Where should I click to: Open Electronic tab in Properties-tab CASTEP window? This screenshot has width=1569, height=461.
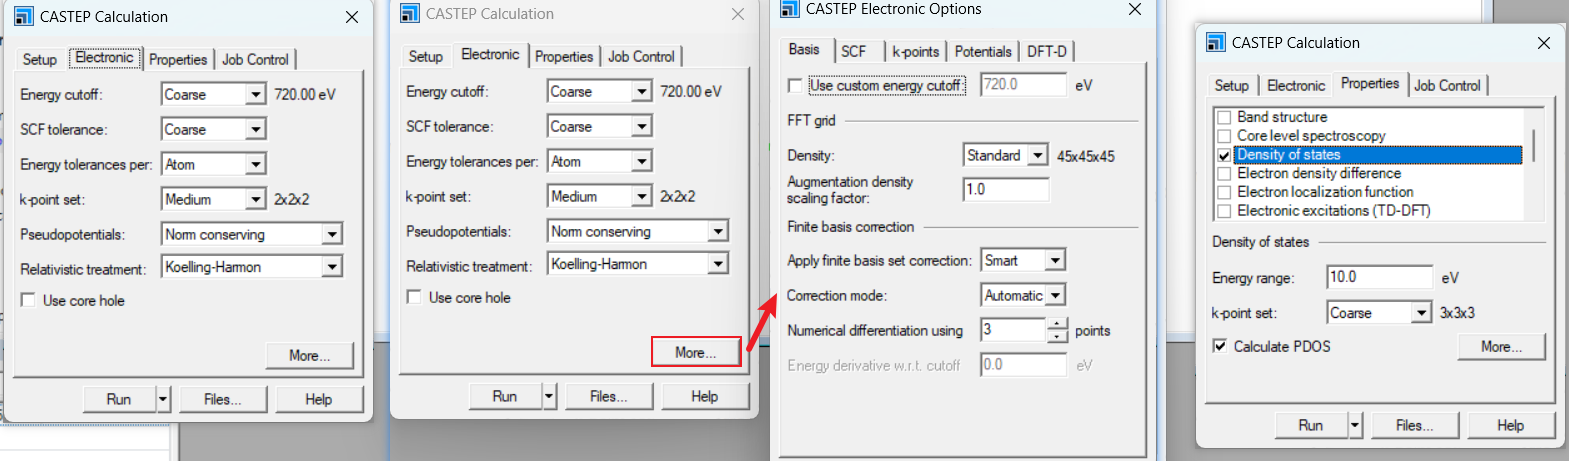click(1296, 86)
